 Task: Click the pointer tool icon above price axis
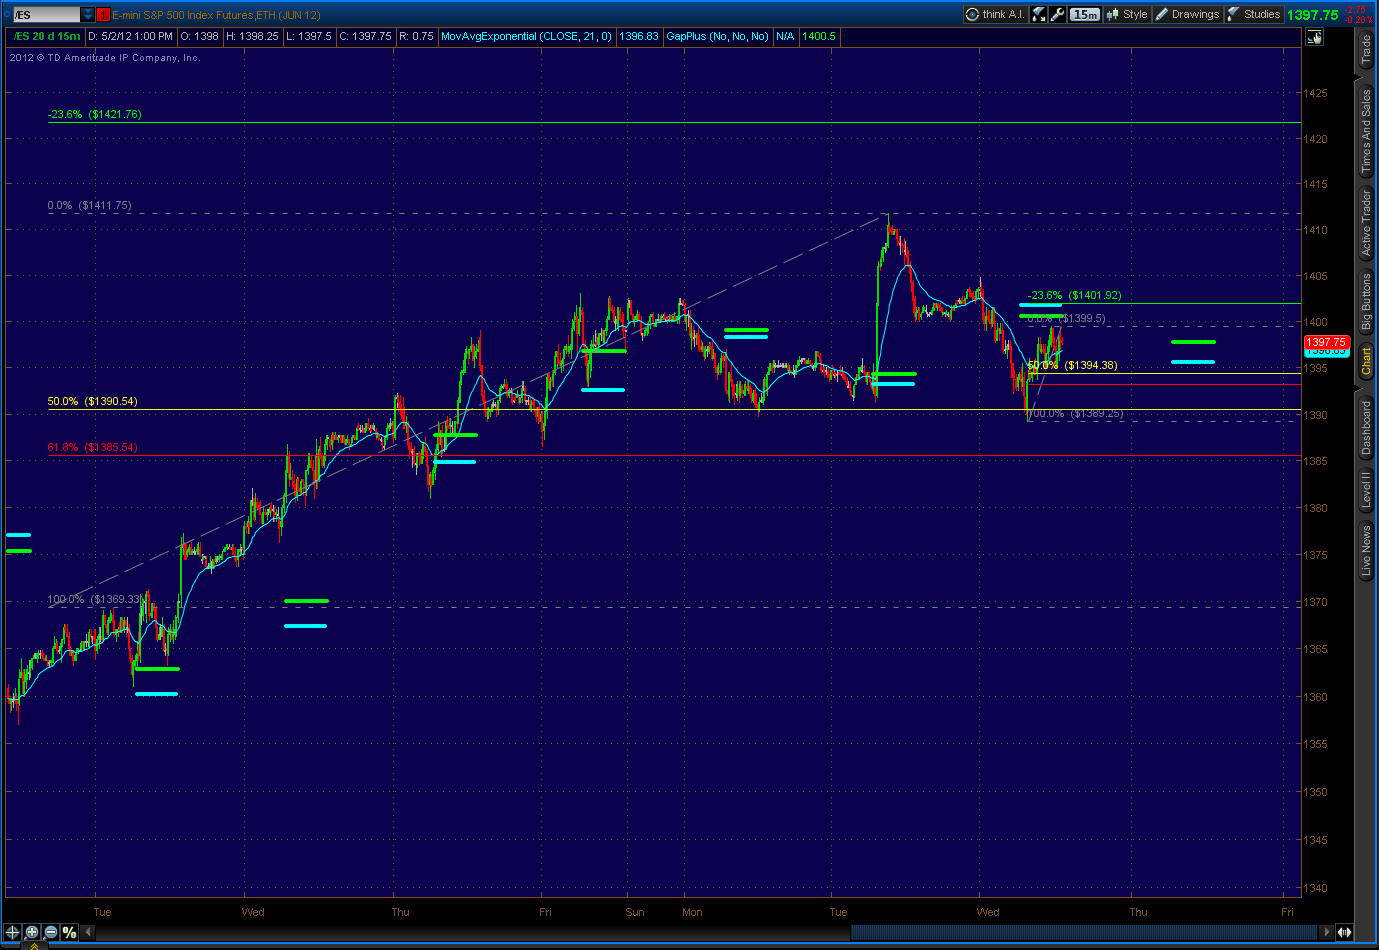click(x=1315, y=37)
